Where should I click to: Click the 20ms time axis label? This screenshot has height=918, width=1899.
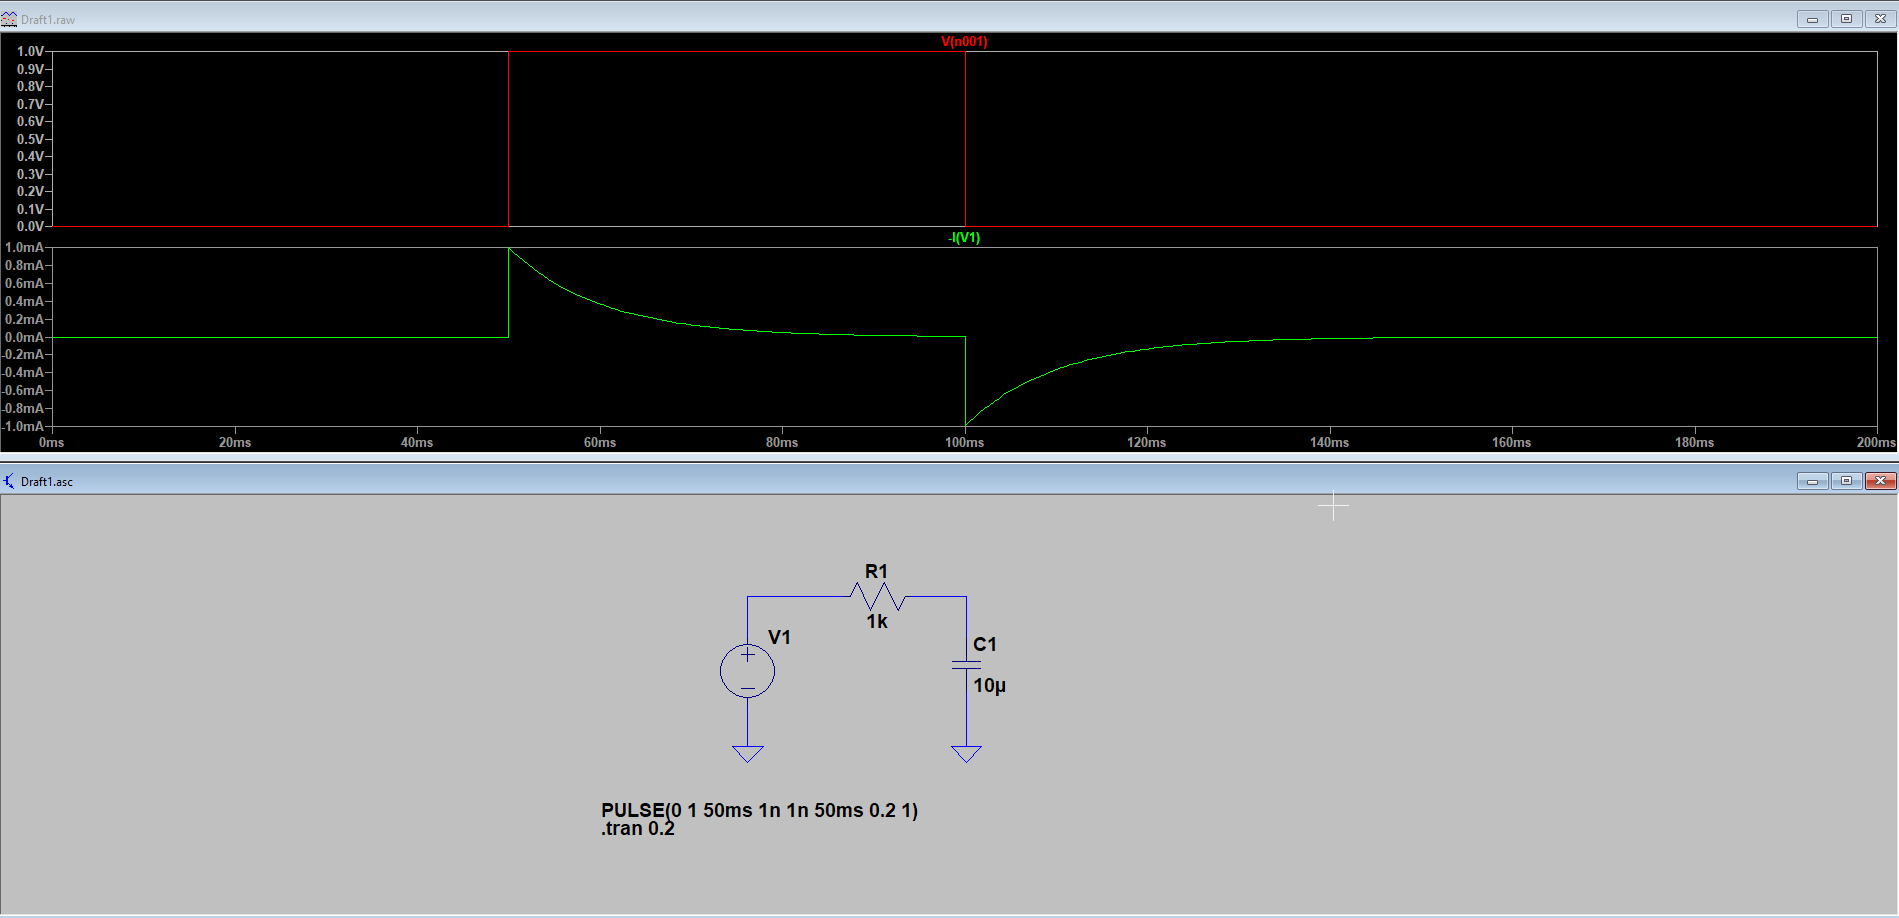pyautogui.click(x=235, y=442)
